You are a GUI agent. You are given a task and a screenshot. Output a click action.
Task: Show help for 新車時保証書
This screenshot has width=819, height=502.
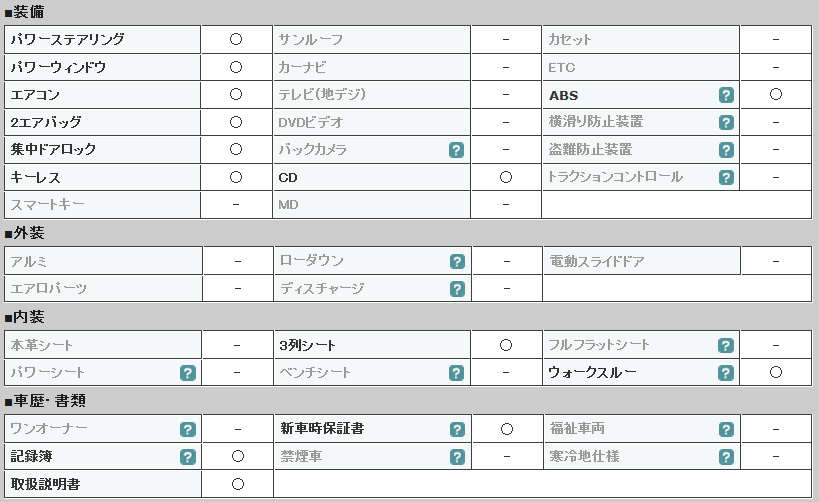pyautogui.click(x=457, y=429)
